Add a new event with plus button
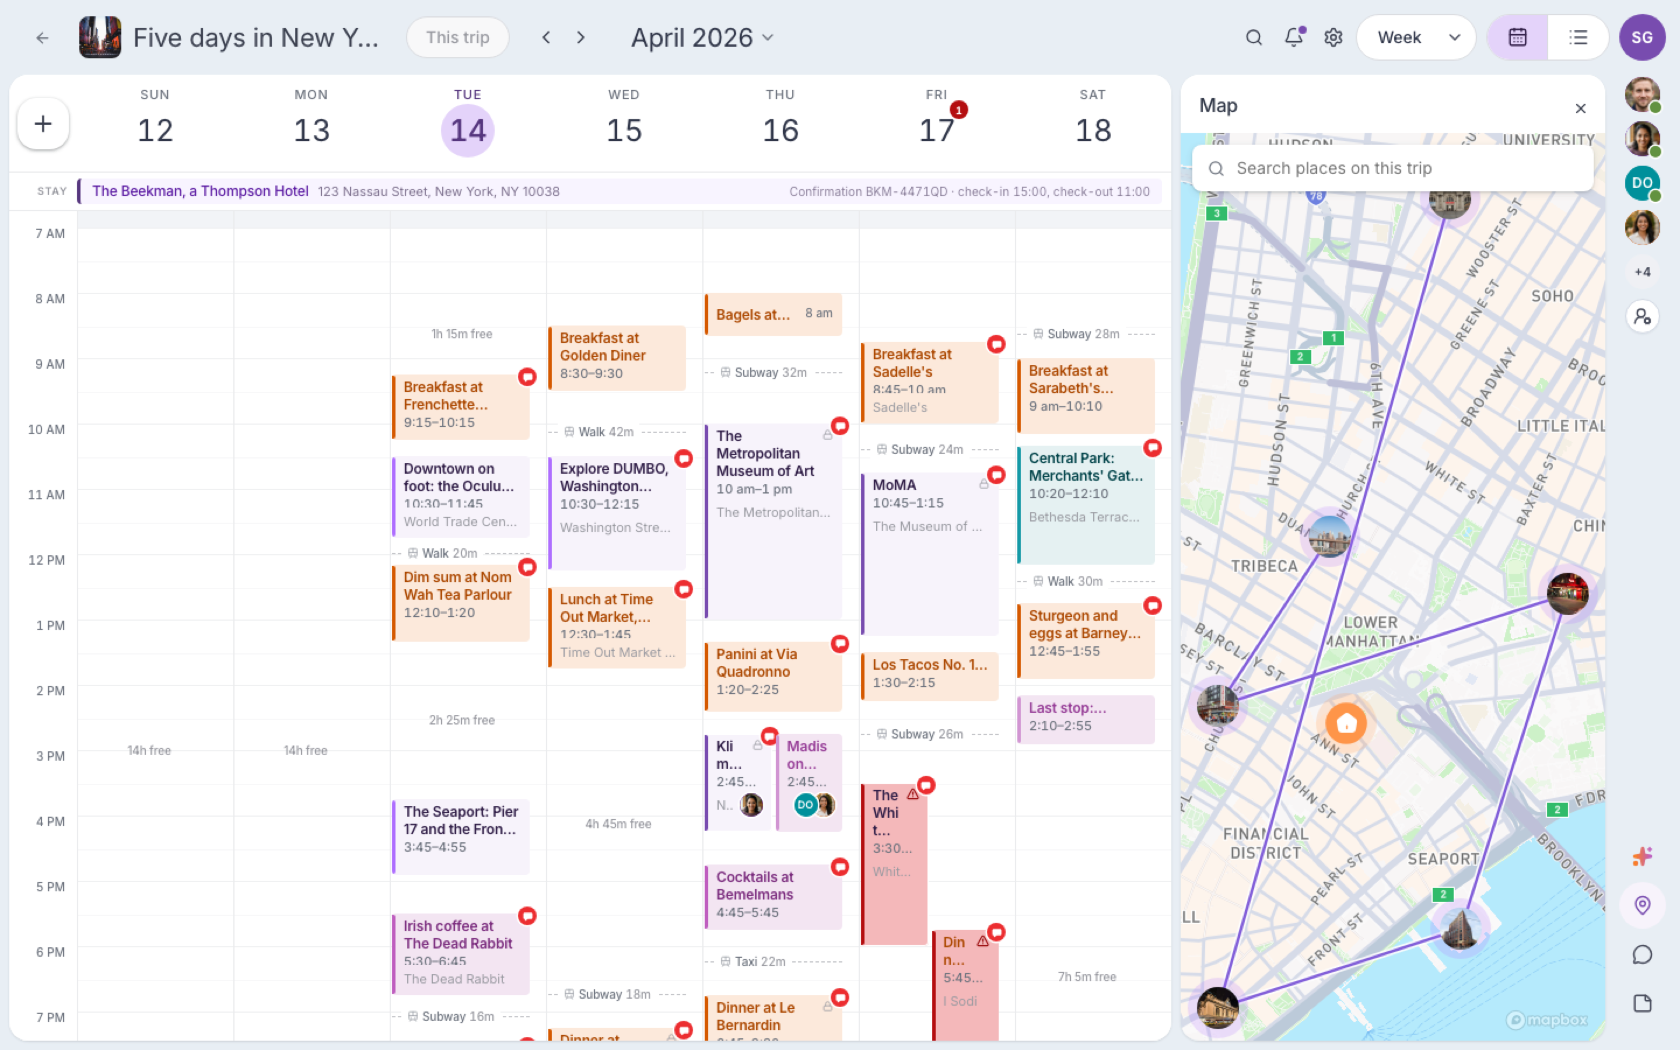1680x1050 pixels. coord(43,124)
